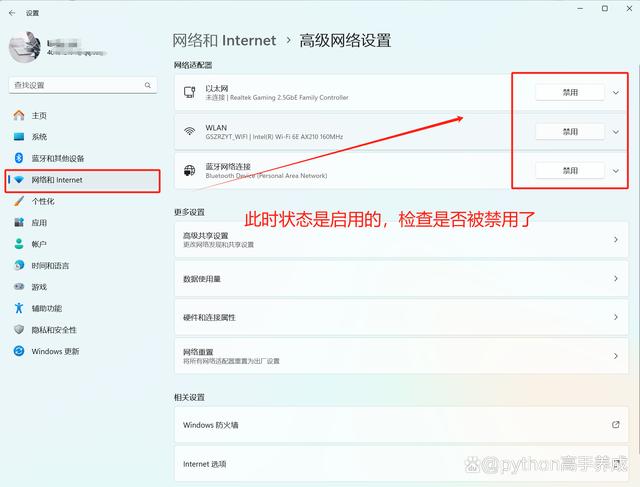The width and height of the screenshot is (640, 487).
Task: Click the 以太网 adapter name text
Action: (217, 89)
